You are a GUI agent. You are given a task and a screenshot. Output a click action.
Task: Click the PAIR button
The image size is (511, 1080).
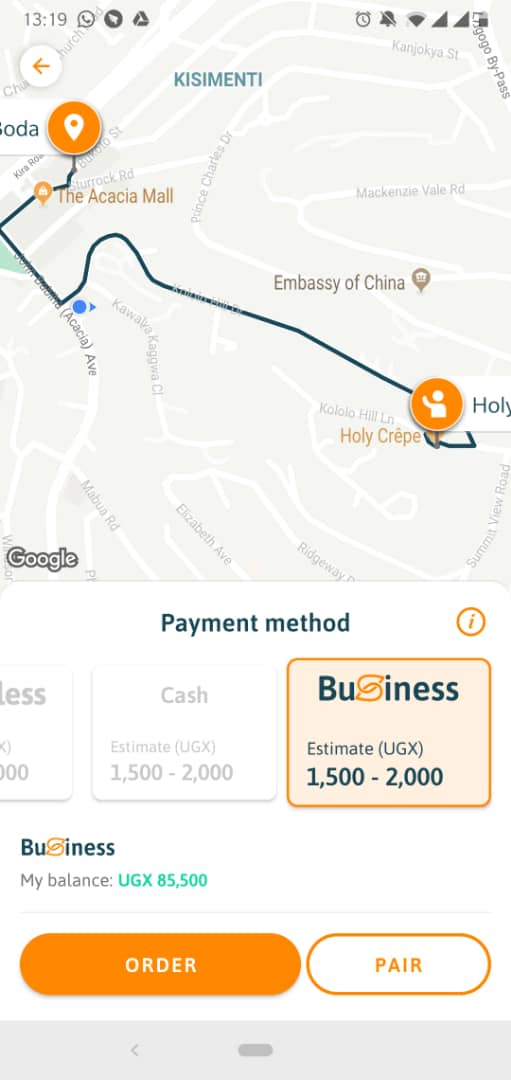tap(399, 964)
